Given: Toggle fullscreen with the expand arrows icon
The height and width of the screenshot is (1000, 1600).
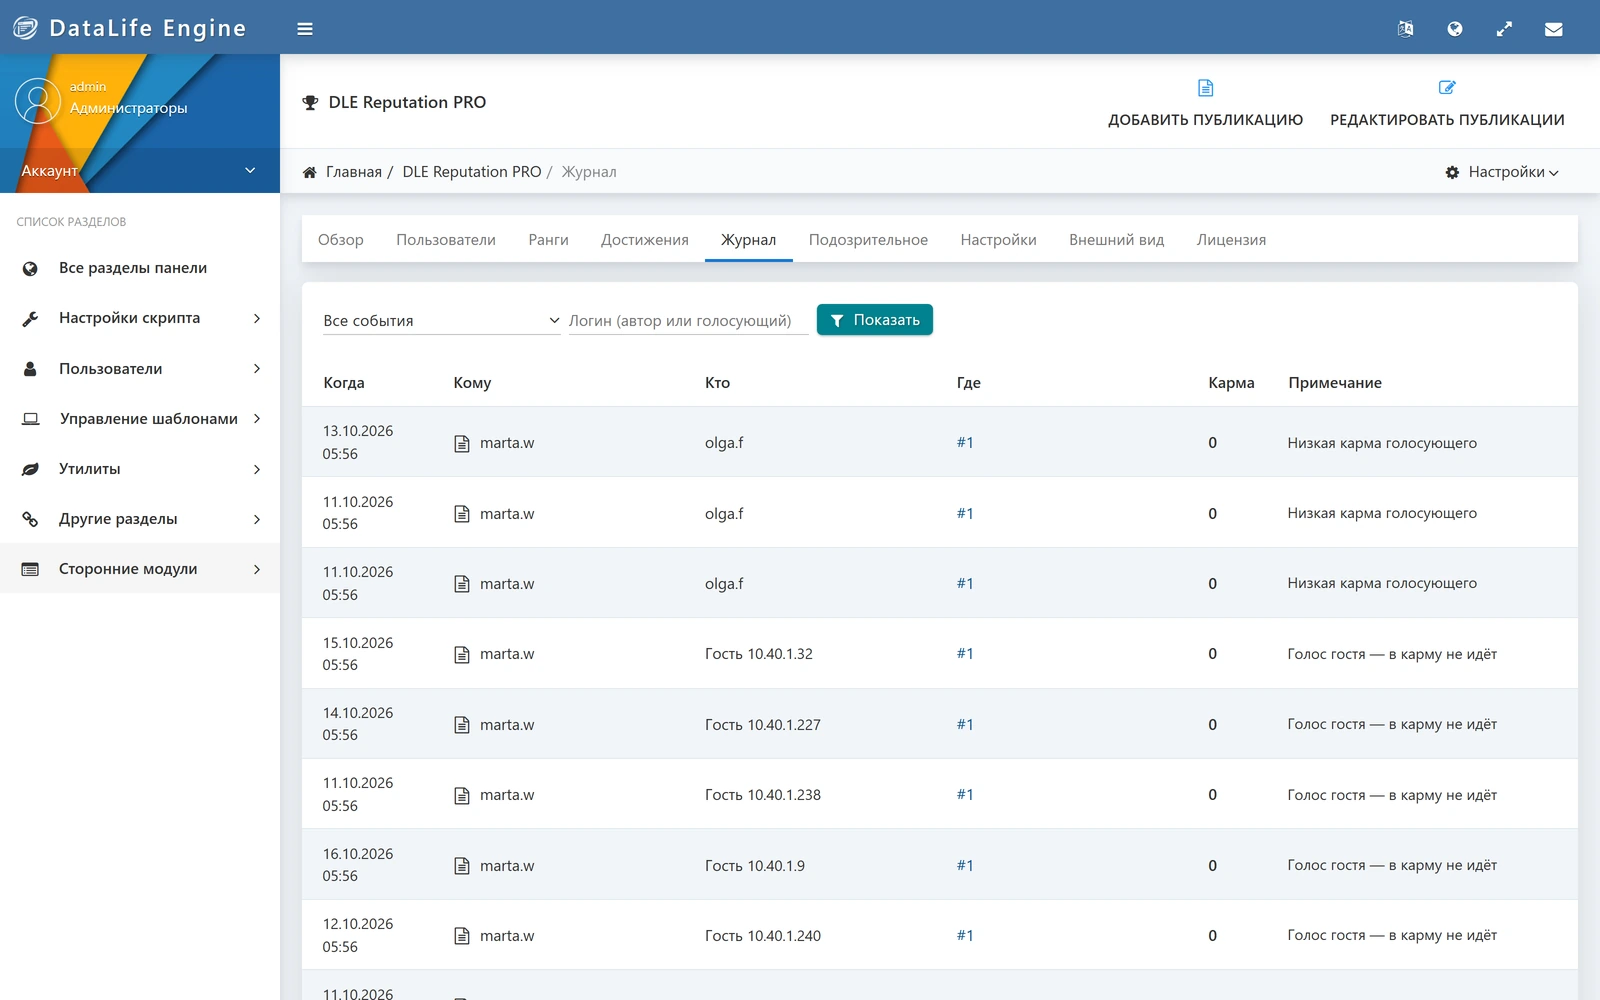Looking at the screenshot, I should [x=1504, y=29].
